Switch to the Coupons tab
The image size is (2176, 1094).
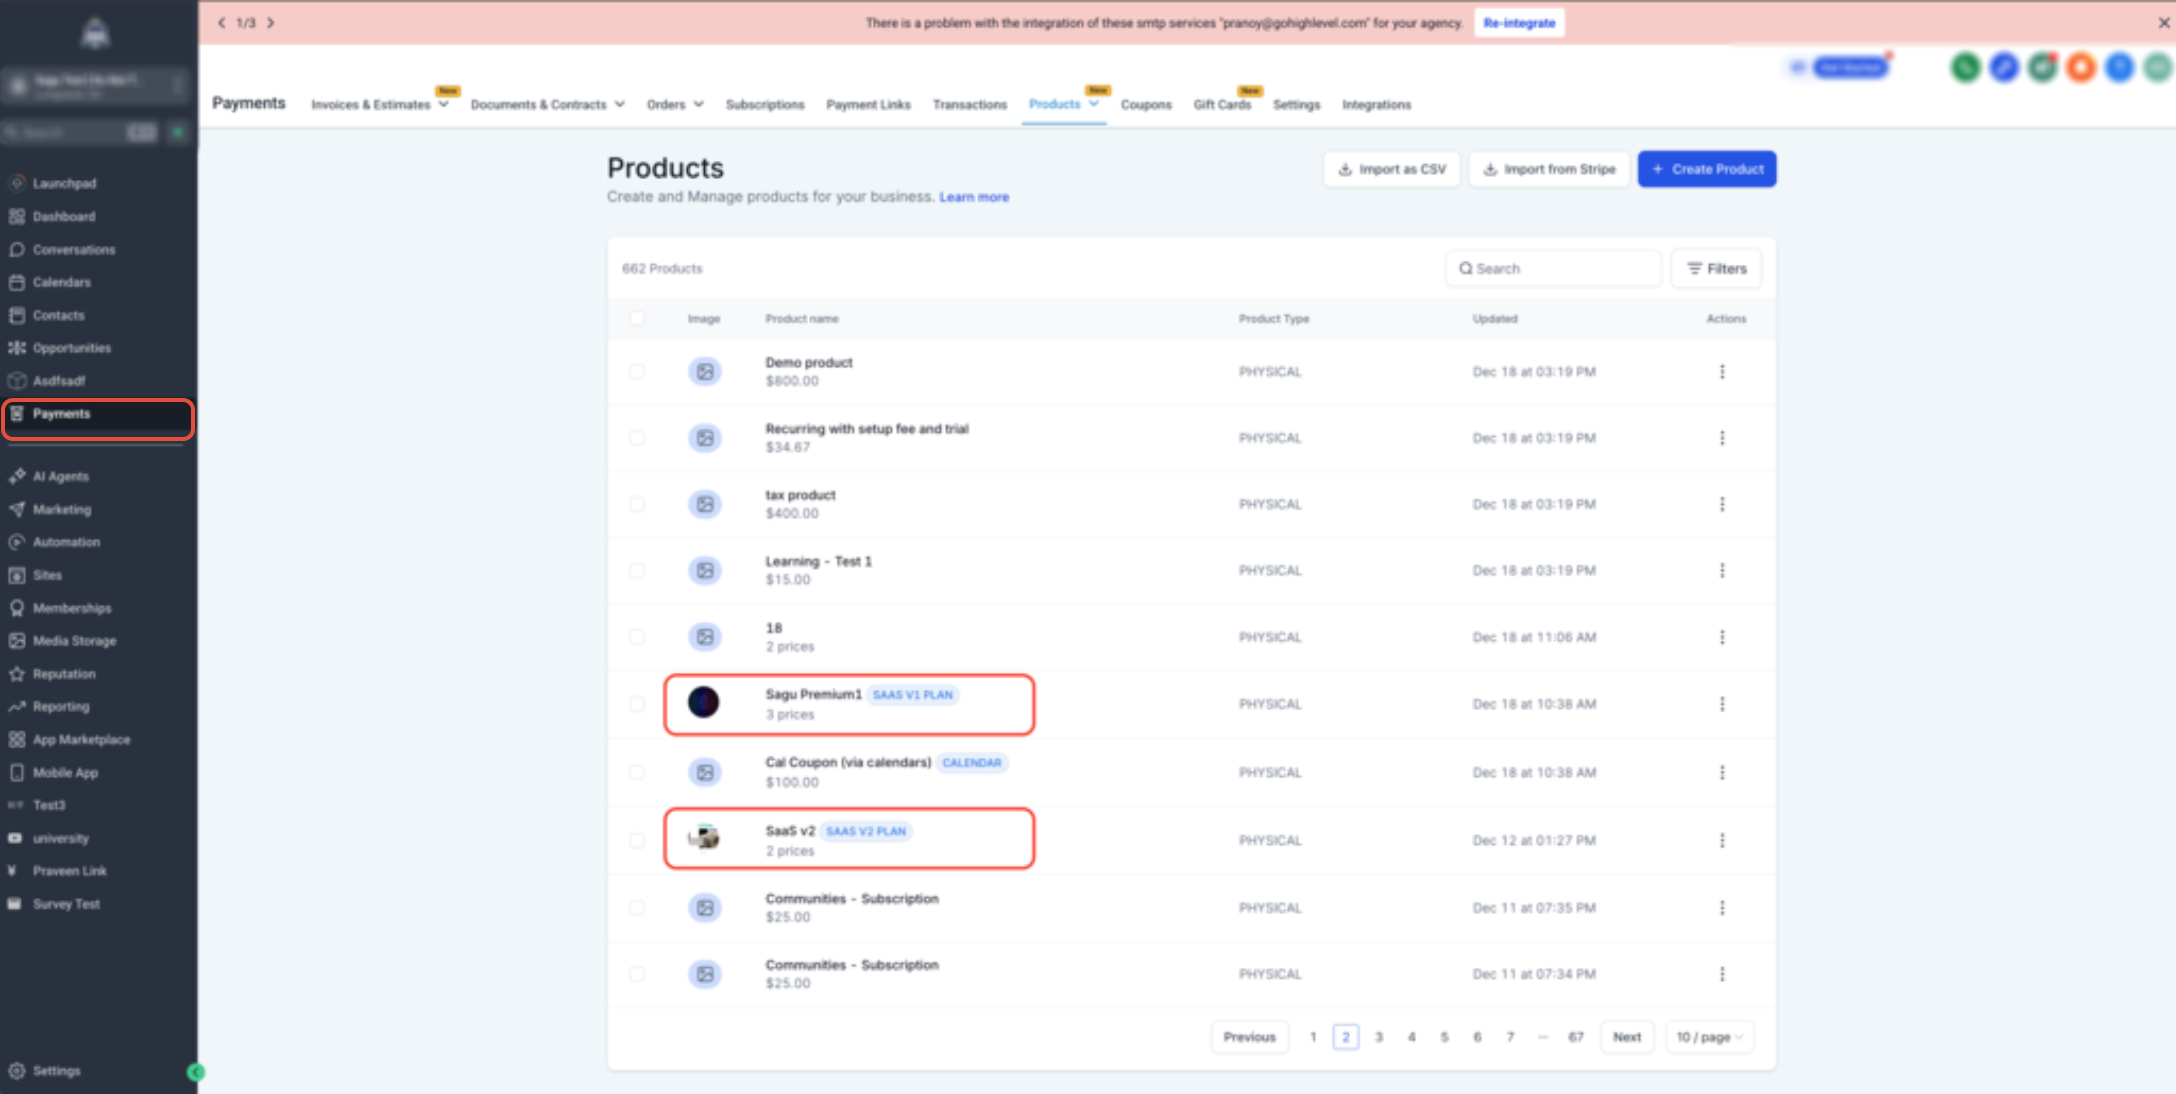point(1145,104)
